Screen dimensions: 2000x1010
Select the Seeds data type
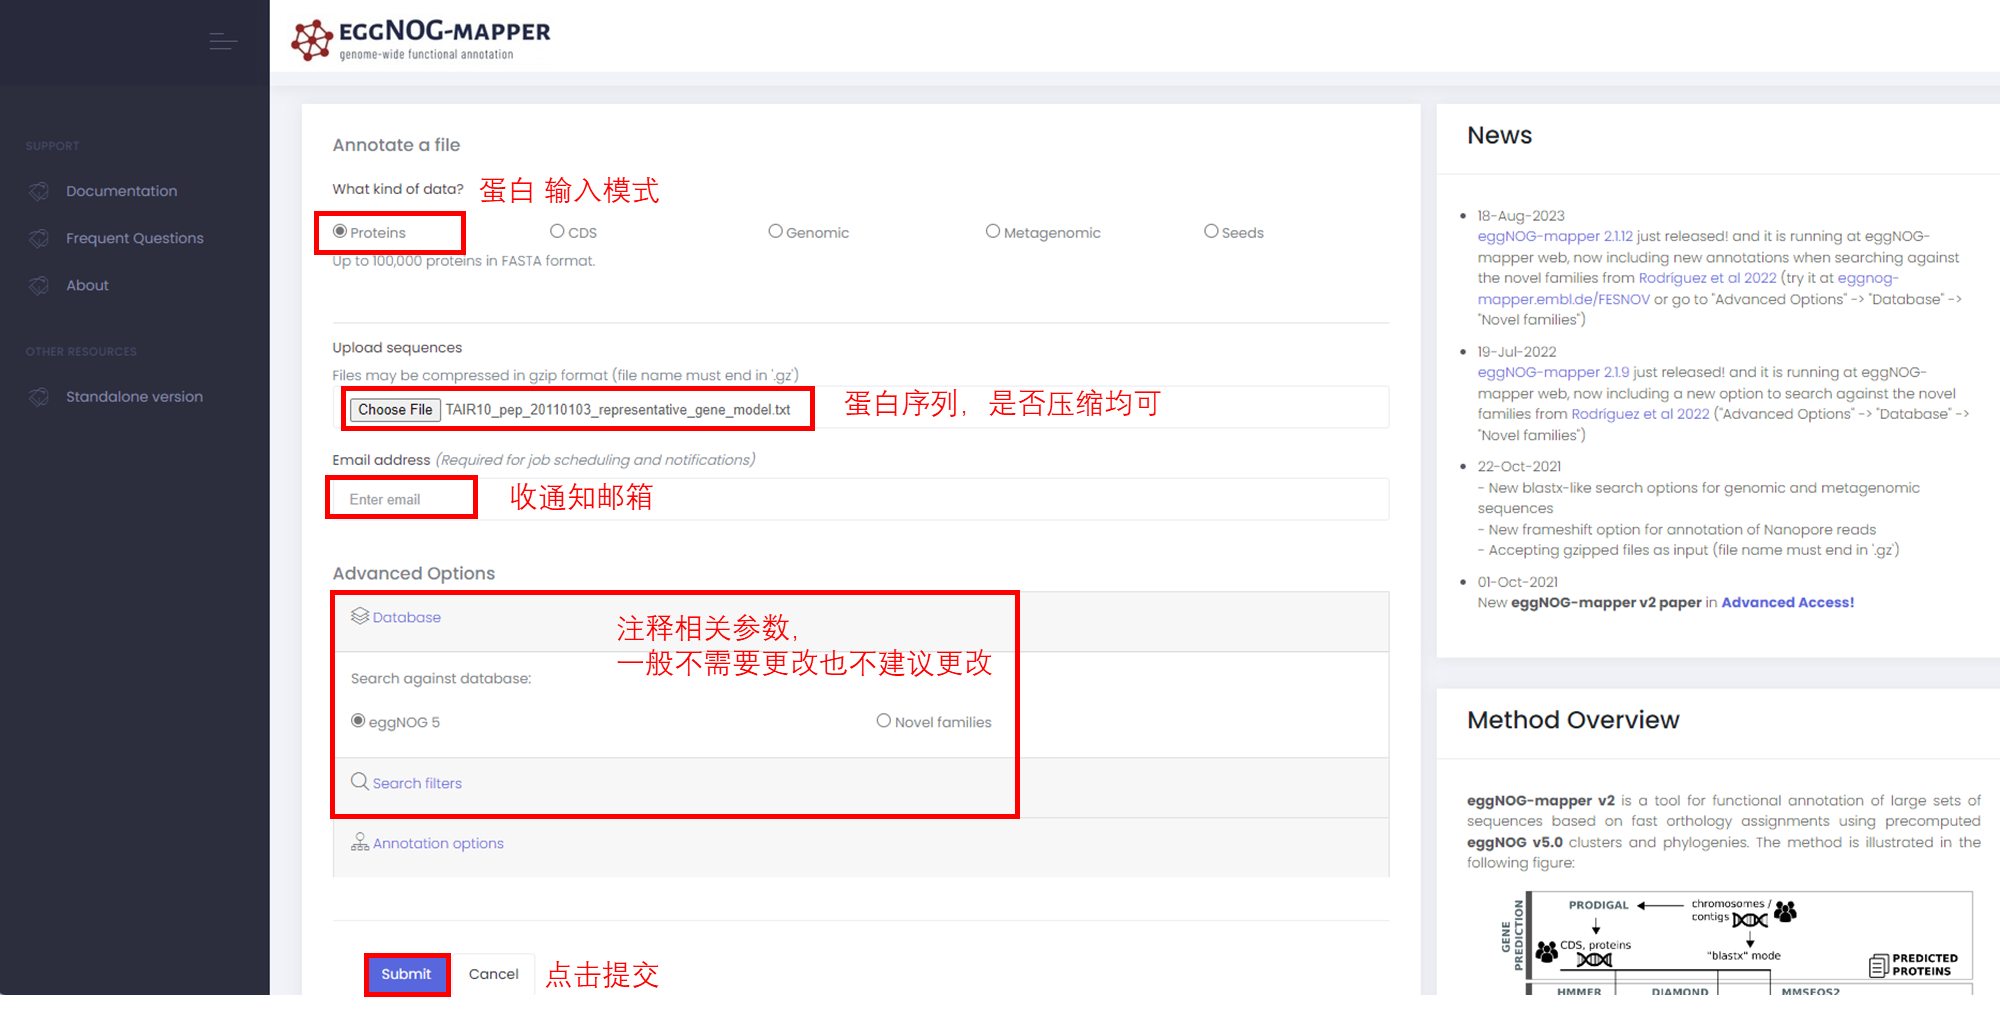[1211, 231]
